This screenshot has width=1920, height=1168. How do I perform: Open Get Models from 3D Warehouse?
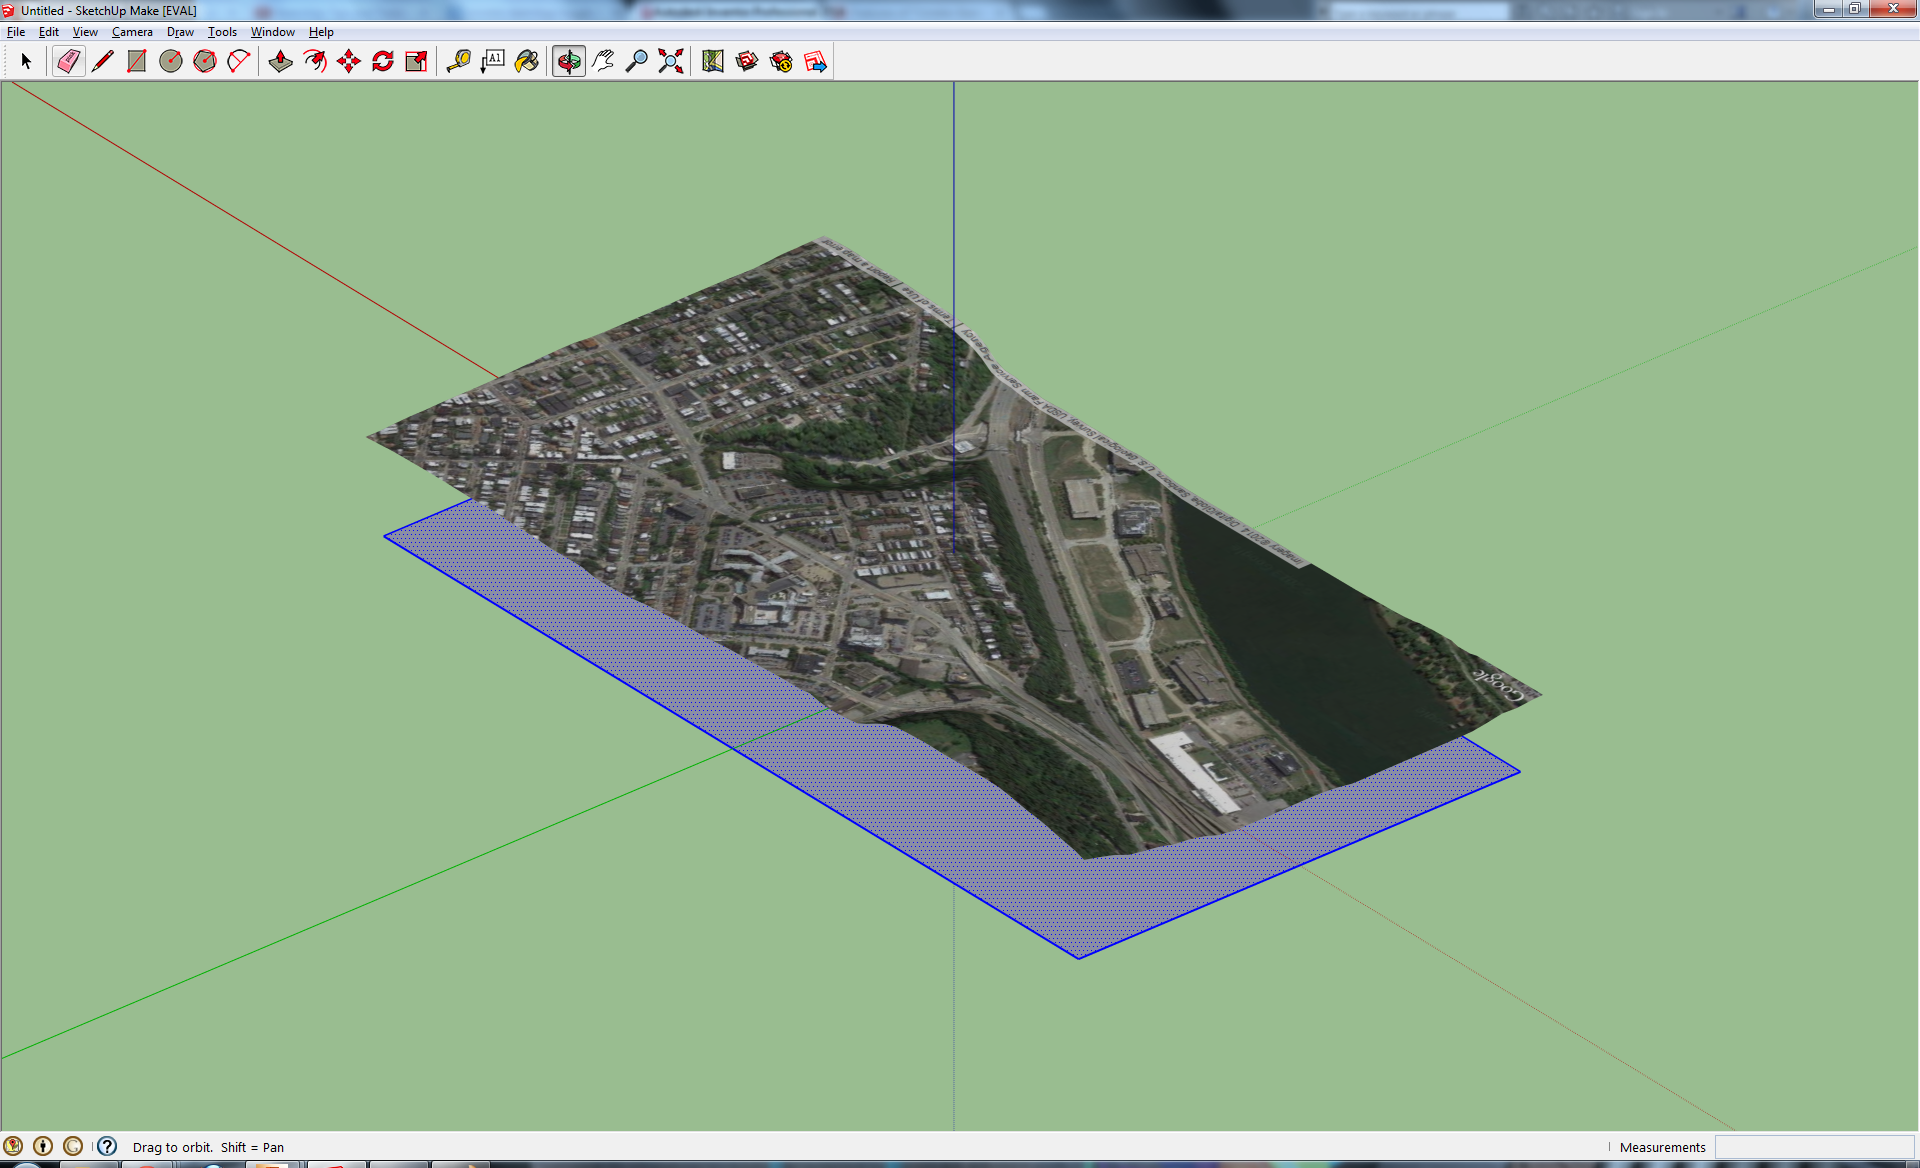pyautogui.click(x=746, y=61)
